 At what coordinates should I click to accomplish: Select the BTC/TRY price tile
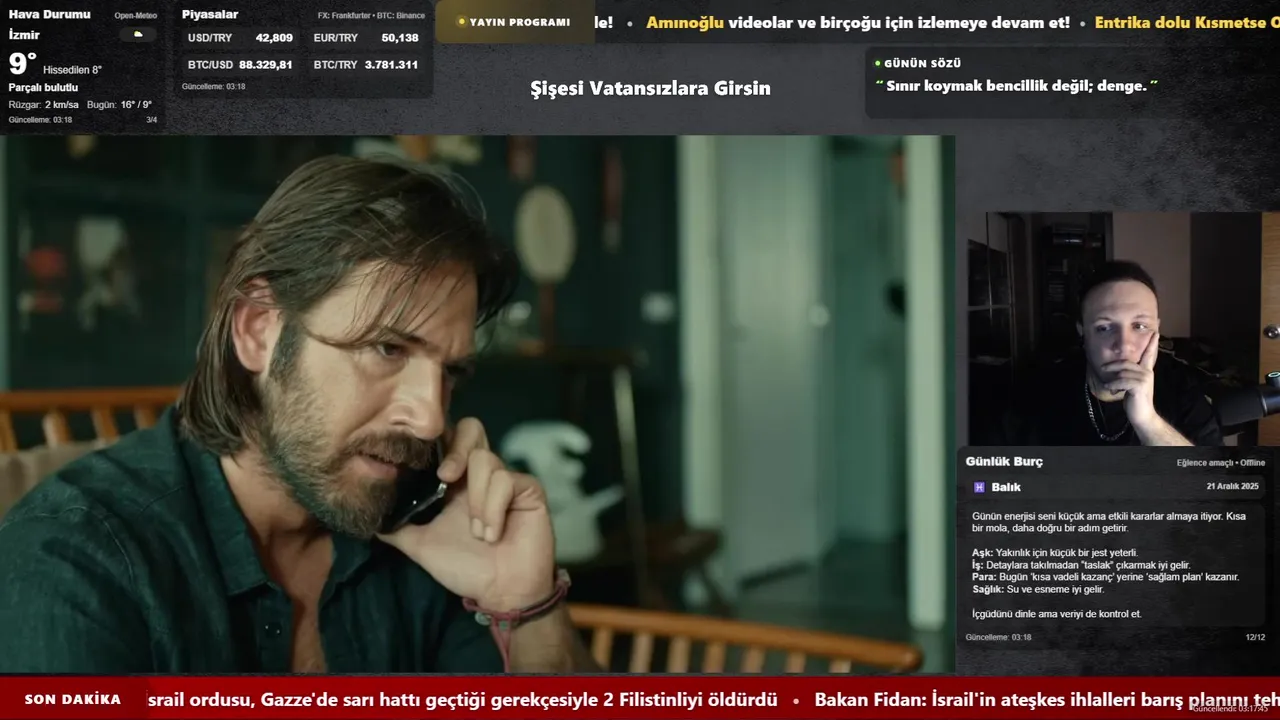tap(366, 65)
